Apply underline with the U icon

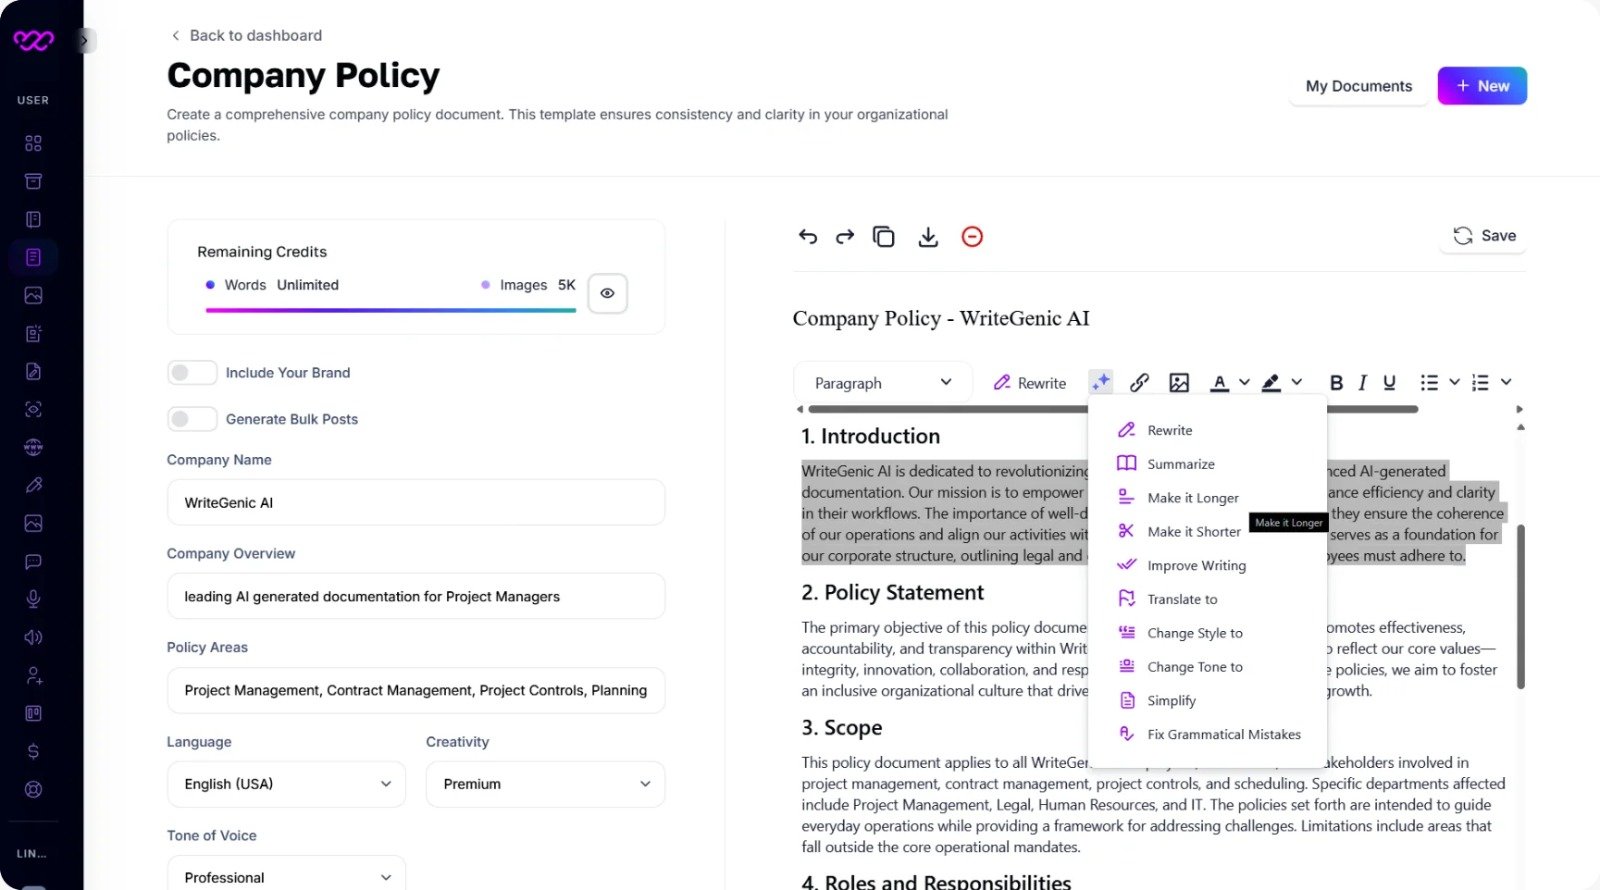[1389, 382]
